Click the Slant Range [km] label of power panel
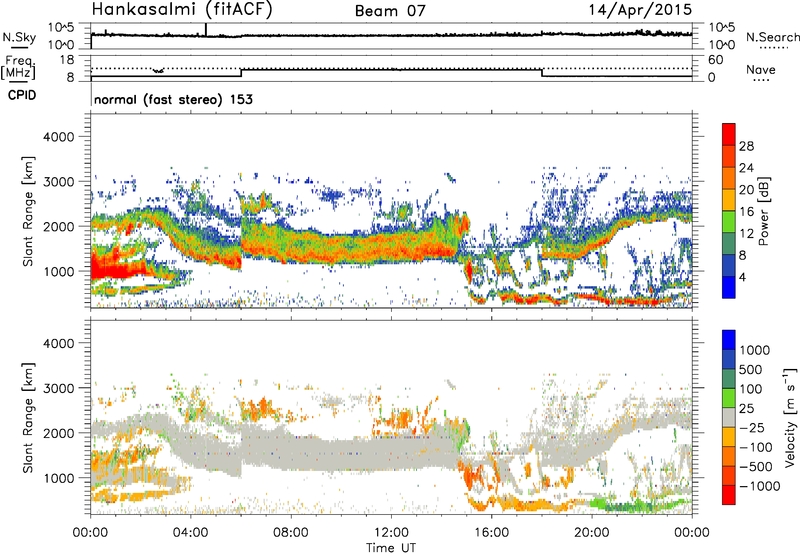The width and height of the screenshot is (800, 554). point(28,211)
